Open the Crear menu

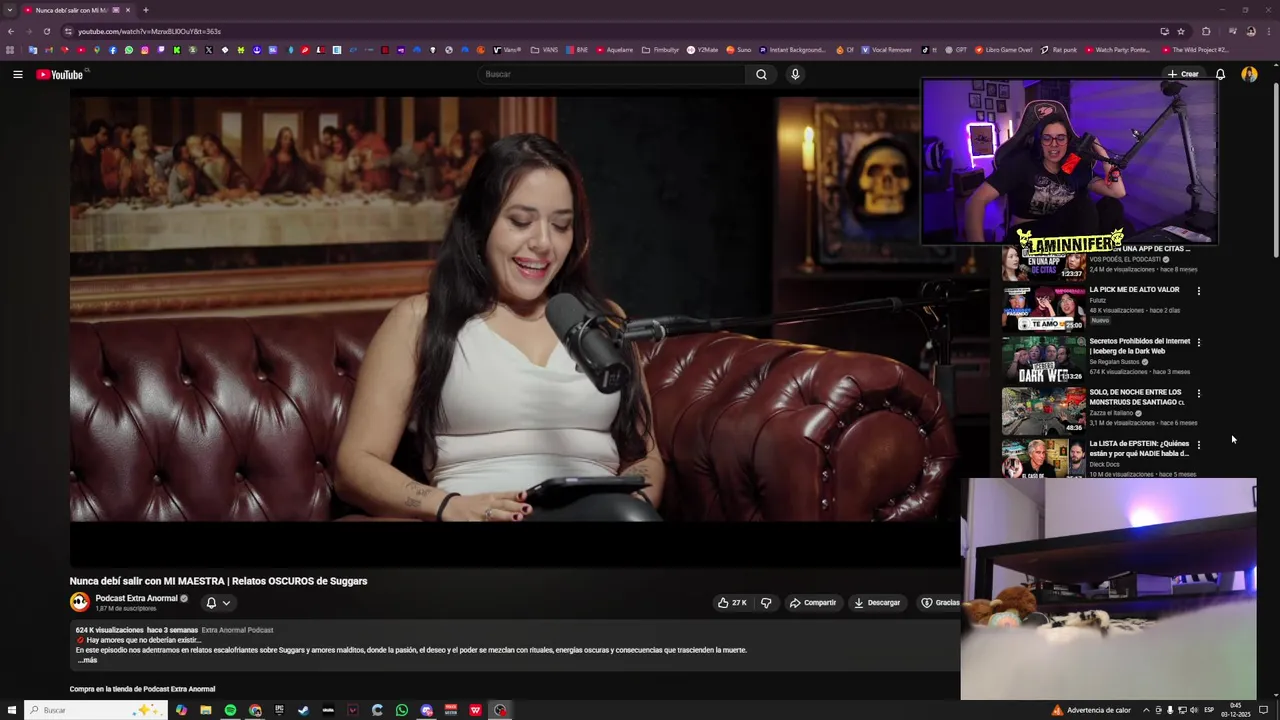(x=1183, y=74)
